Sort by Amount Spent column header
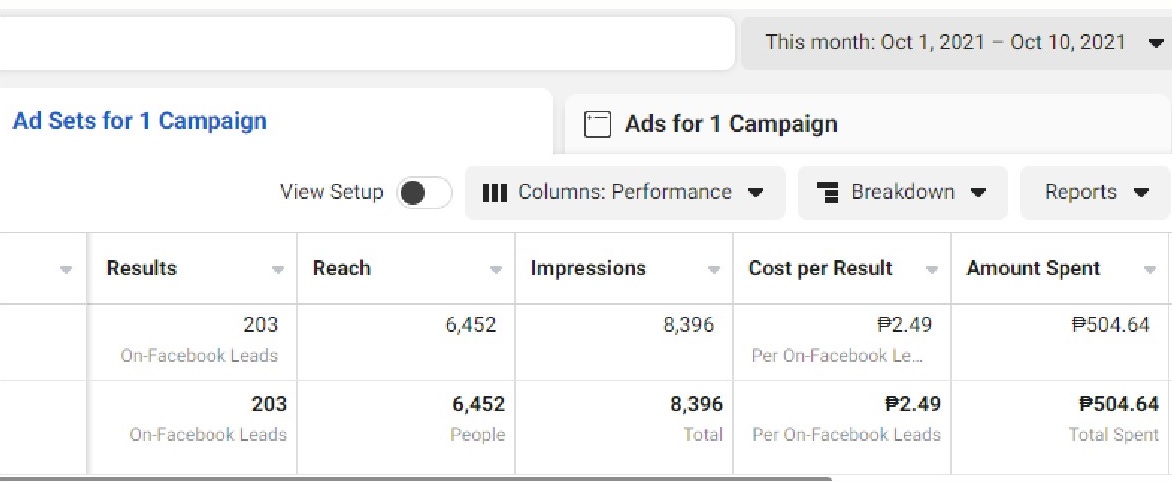This screenshot has height=482, width=1172. [1033, 269]
